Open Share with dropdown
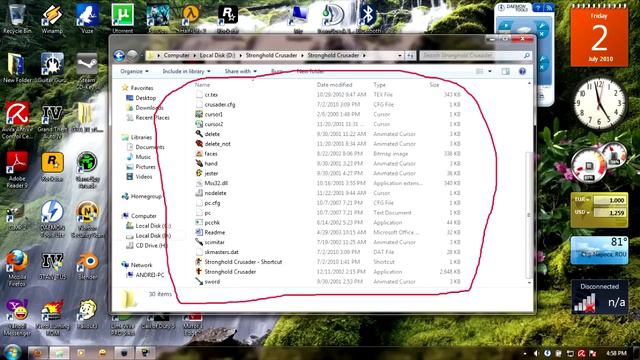 pyautogui.click(x=240, y=71)
